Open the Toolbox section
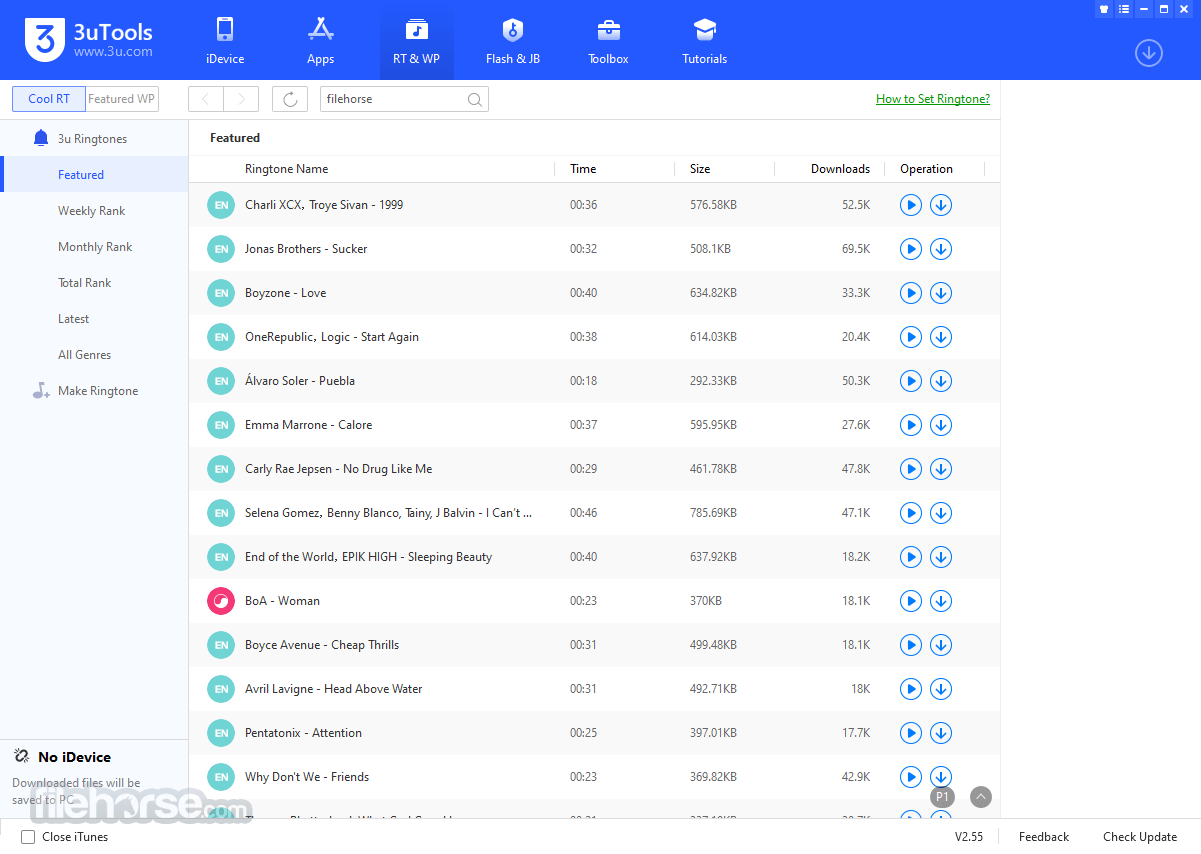This screenshot has width=1201, height=854. click(x=608, y=41)
